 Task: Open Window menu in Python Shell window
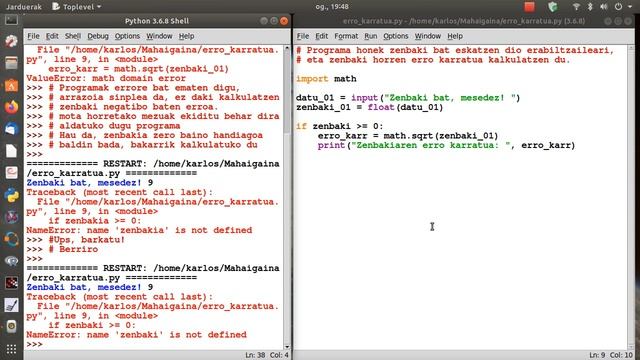[x=159, y=36]
